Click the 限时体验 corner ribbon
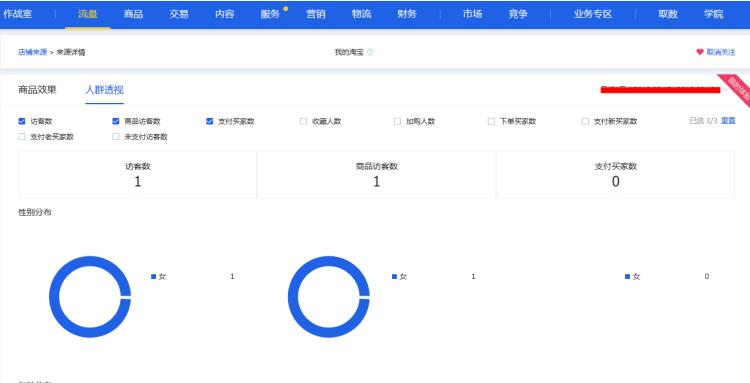This screenshot has height=383, width=750. pos(738,88)
